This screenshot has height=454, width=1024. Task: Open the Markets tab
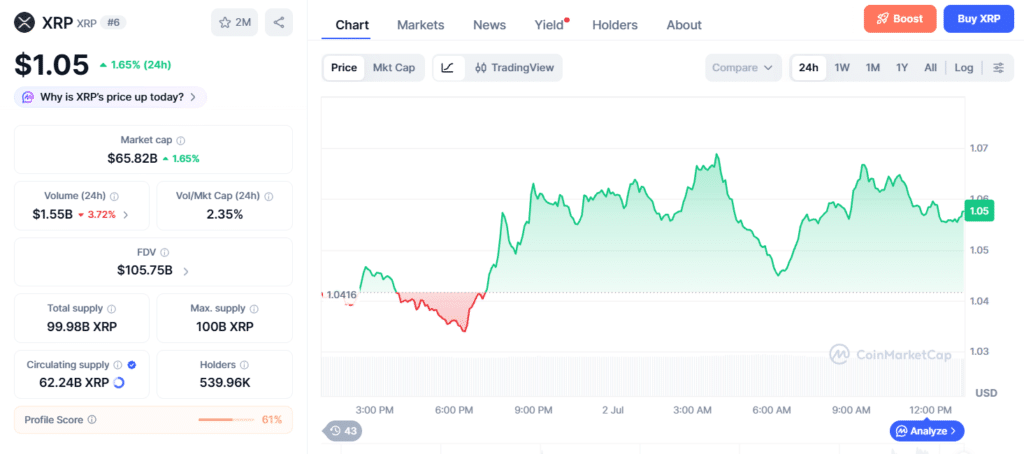(x=421, y=25)
